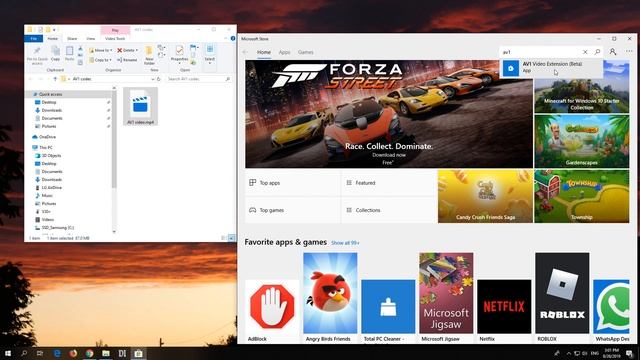Screen dimensions: 640x360
Task: Open Top apps in Microsoft Store
Action: tap(292, 183)
